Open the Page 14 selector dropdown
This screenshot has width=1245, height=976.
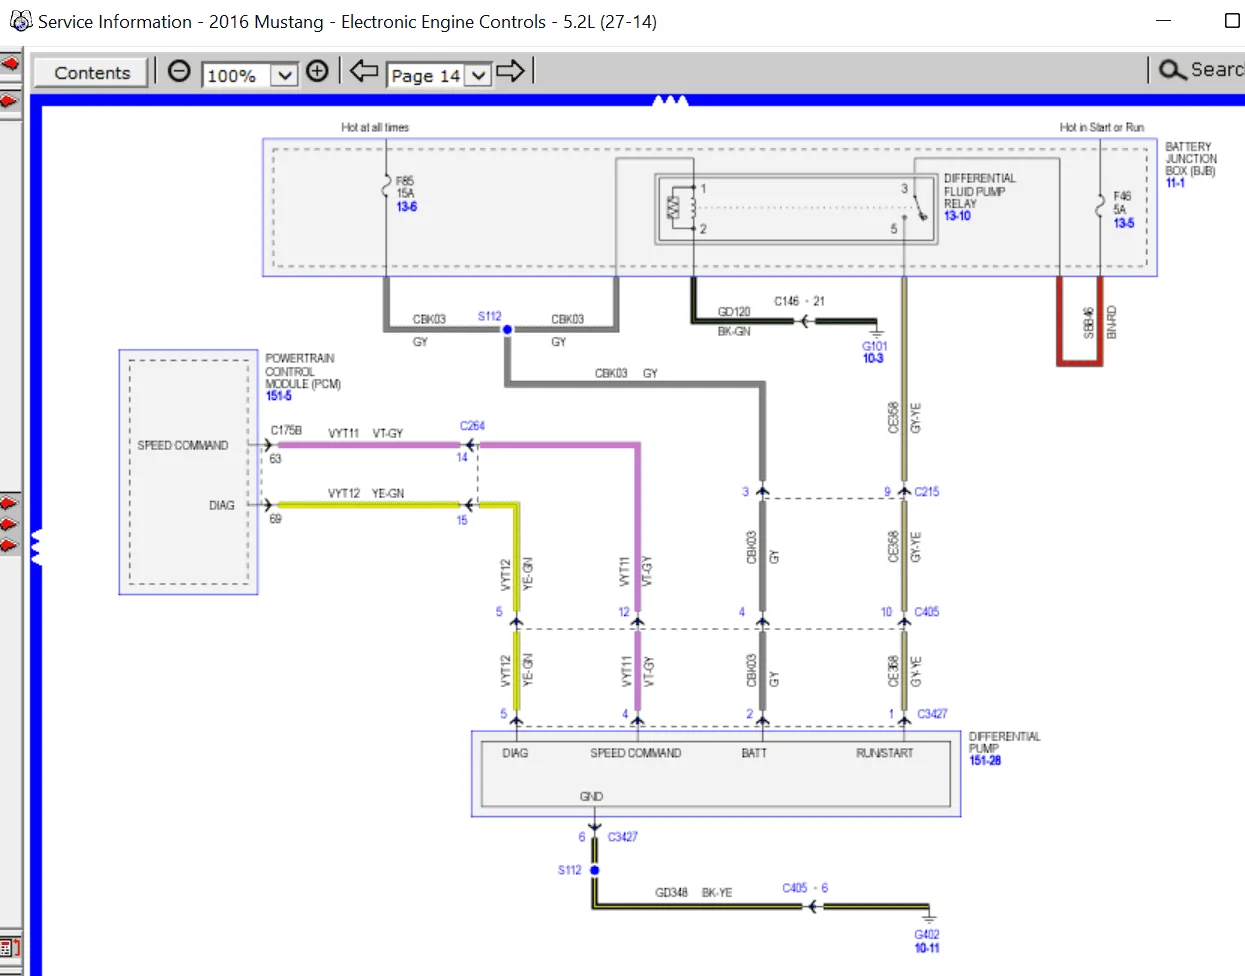tap(479, 75)
